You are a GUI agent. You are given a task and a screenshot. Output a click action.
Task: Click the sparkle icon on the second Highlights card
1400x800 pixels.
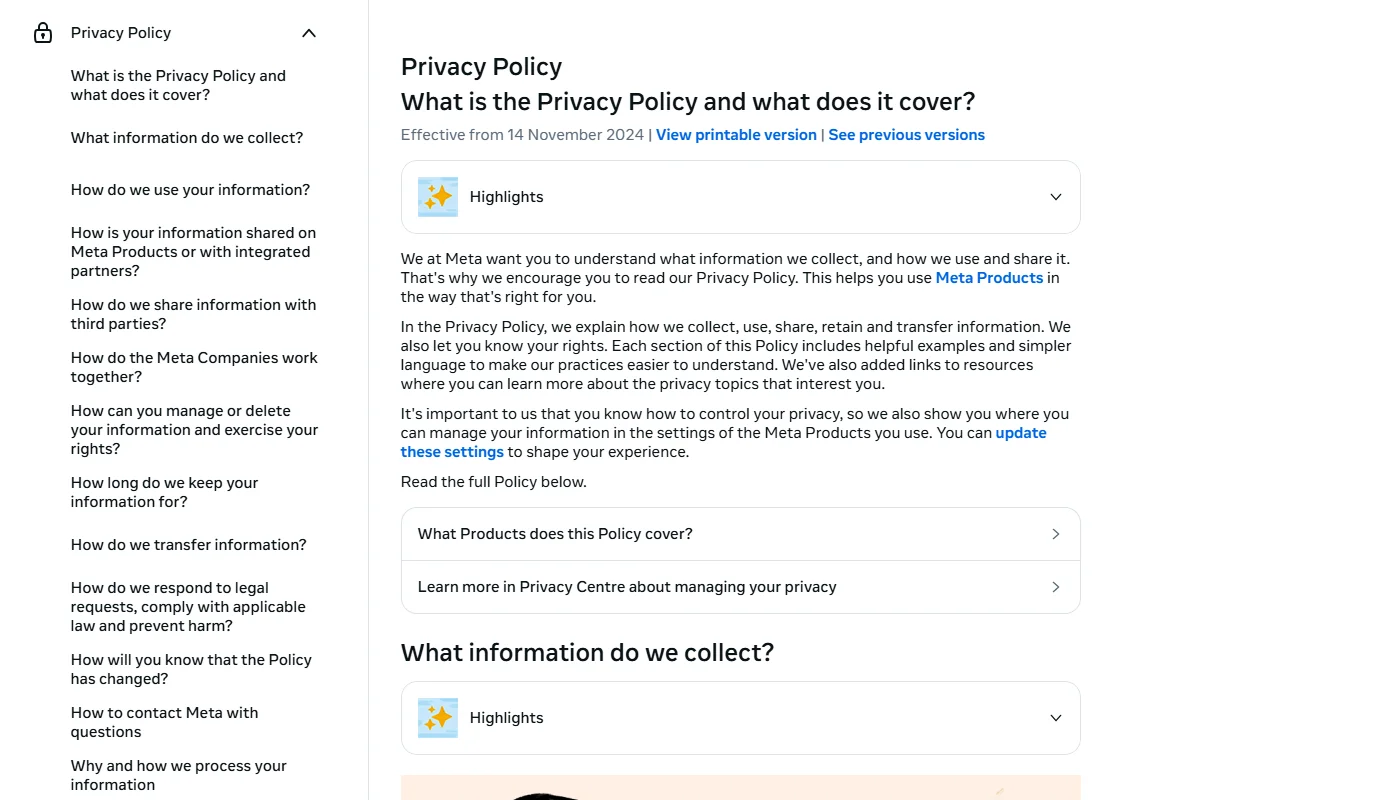(437, 717)
